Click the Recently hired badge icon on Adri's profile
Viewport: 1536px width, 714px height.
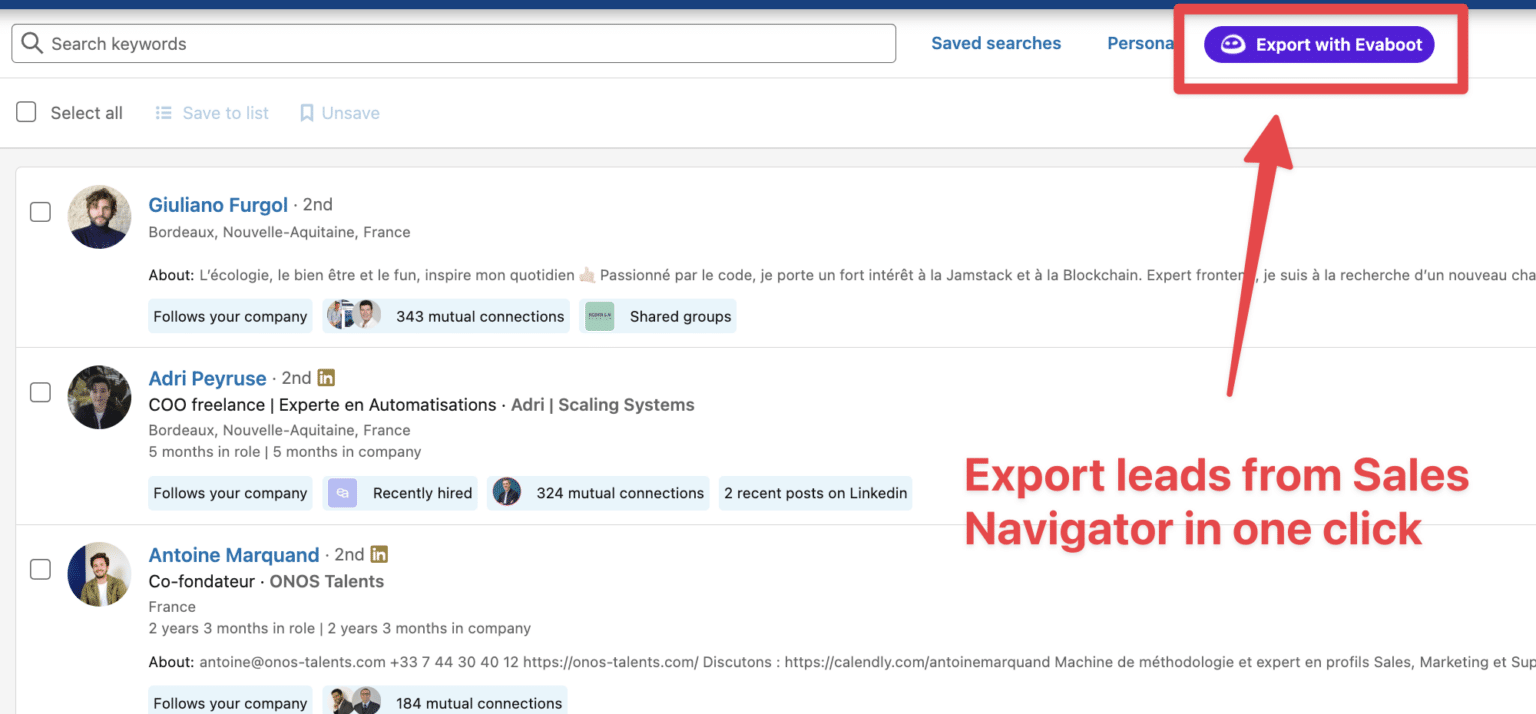342,493
